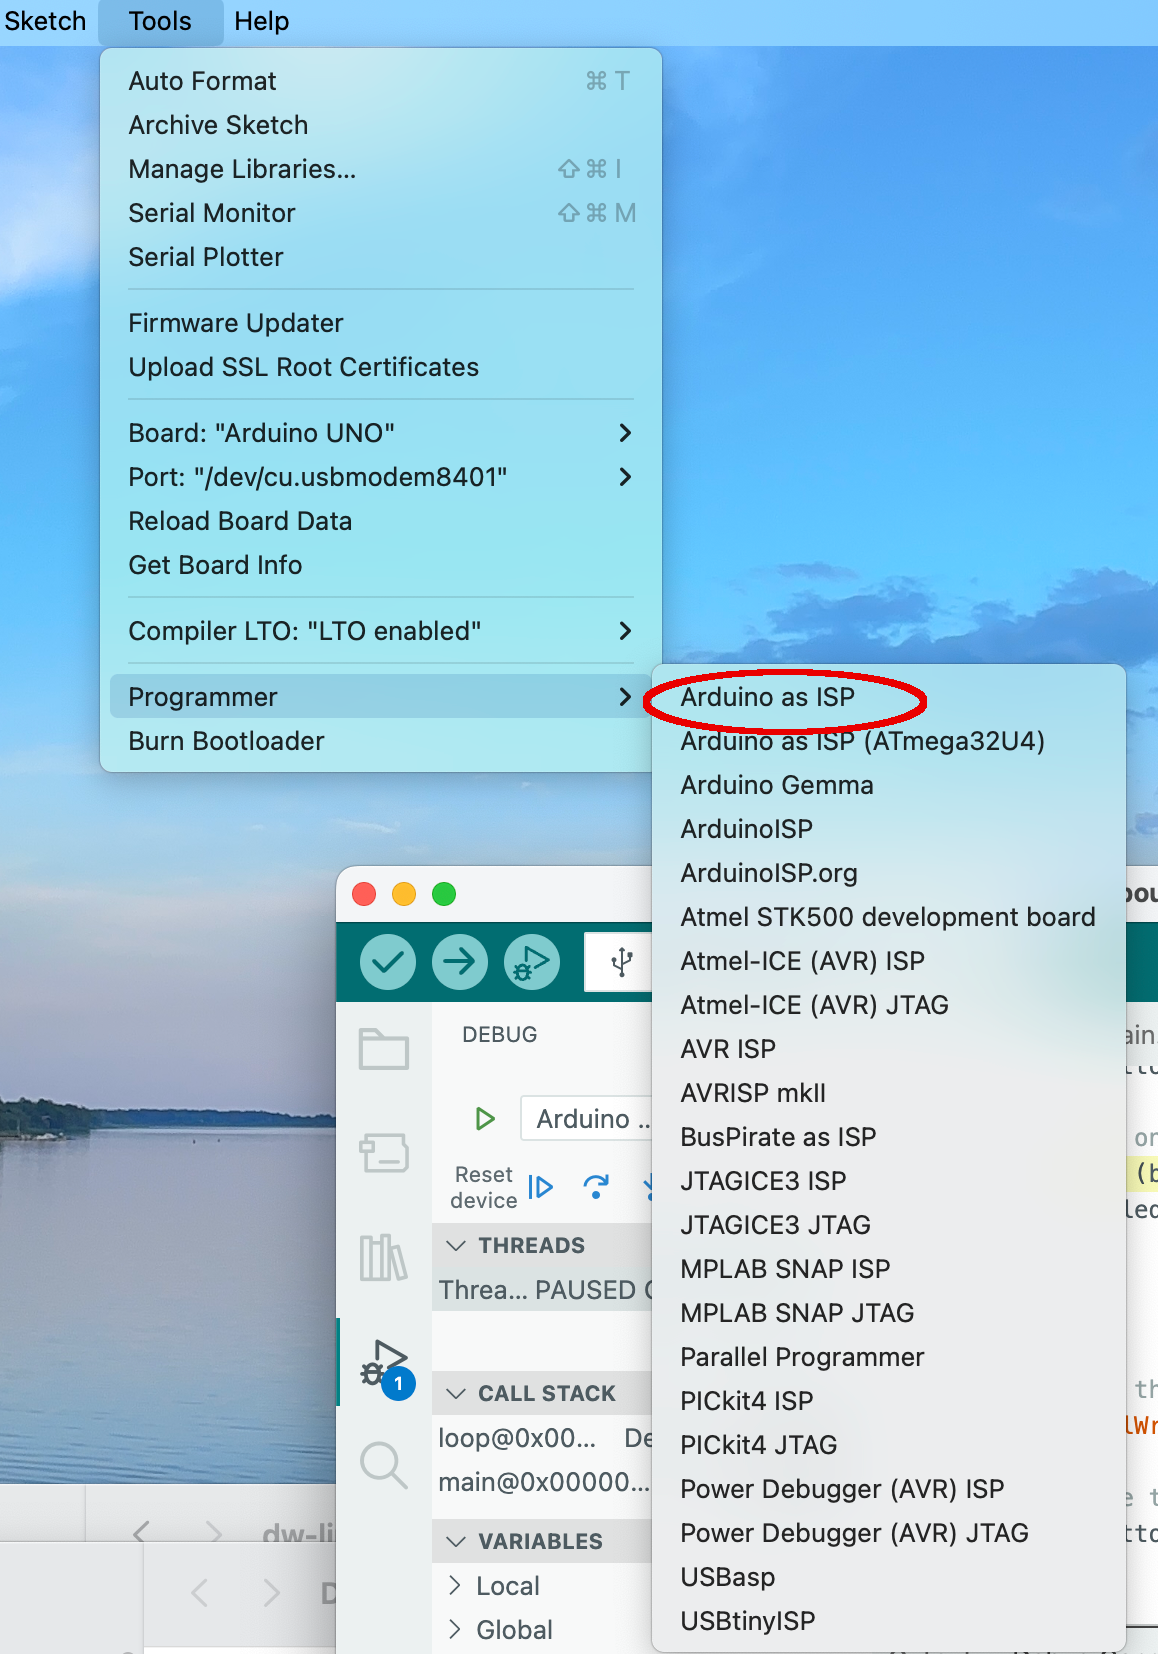The image size is (1158, 1654).
Task: Expand the Compiler LTO submenu
Action: pyautogui.click(x=381, y=631)
